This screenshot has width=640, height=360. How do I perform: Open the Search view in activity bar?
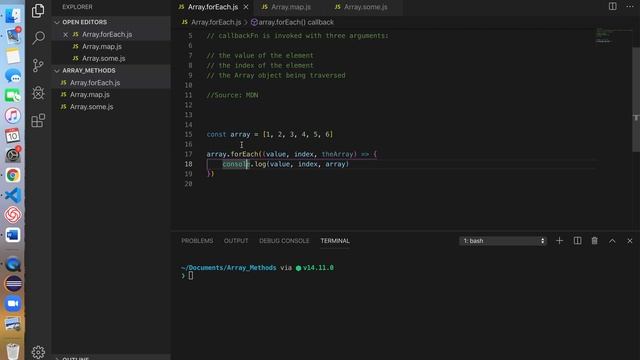(x=38, y=38)
